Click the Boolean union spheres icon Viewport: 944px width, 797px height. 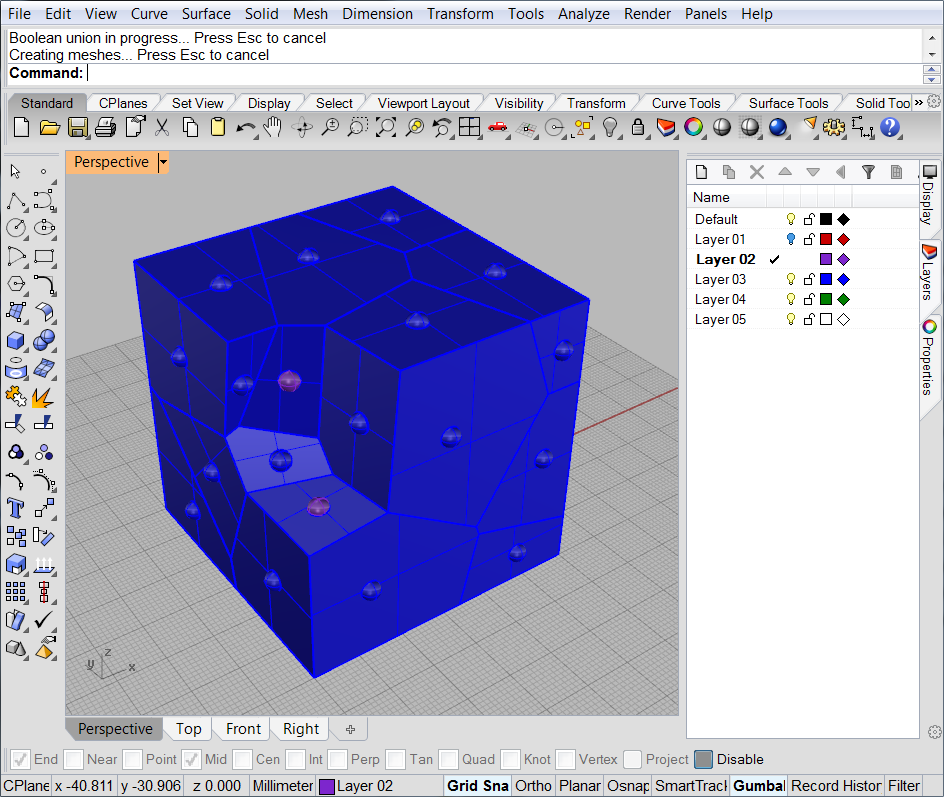click(43, 340)
